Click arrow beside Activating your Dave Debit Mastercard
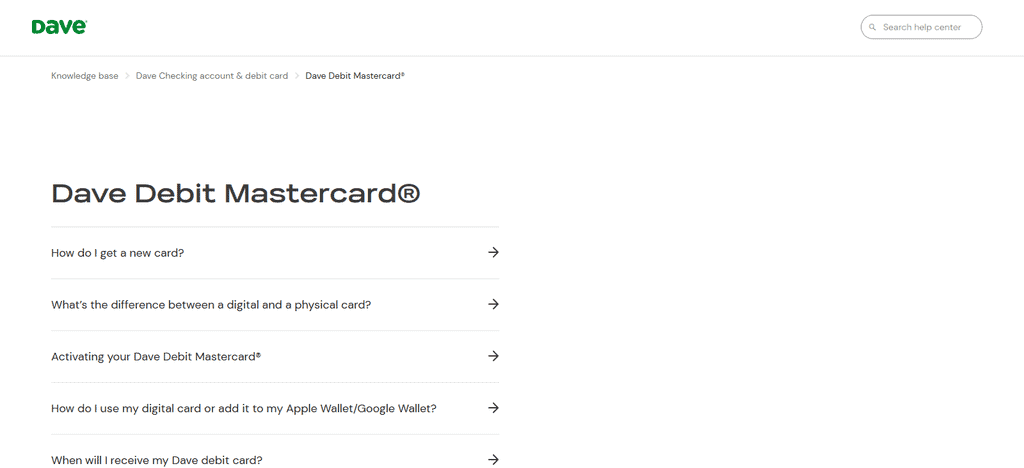 pyautogui.click(x=493, y=356)
